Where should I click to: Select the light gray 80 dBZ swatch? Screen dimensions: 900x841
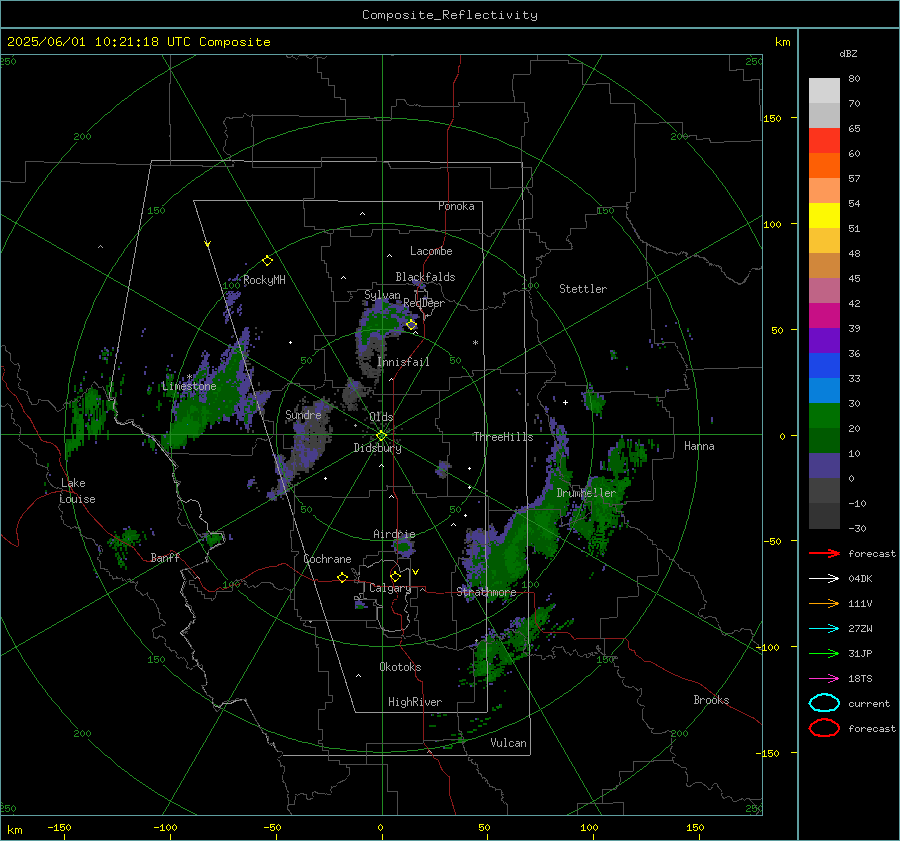click(824, 90)
